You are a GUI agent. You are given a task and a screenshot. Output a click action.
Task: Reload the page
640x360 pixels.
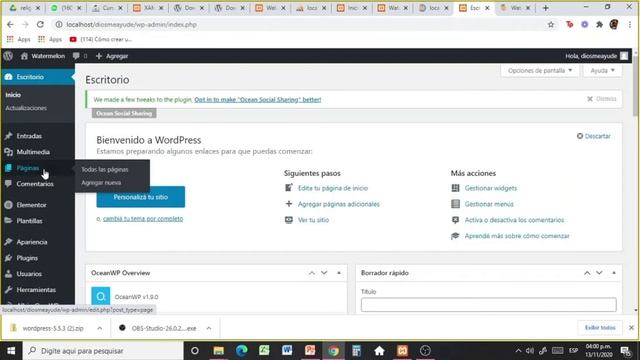click(x=40, y=24)
